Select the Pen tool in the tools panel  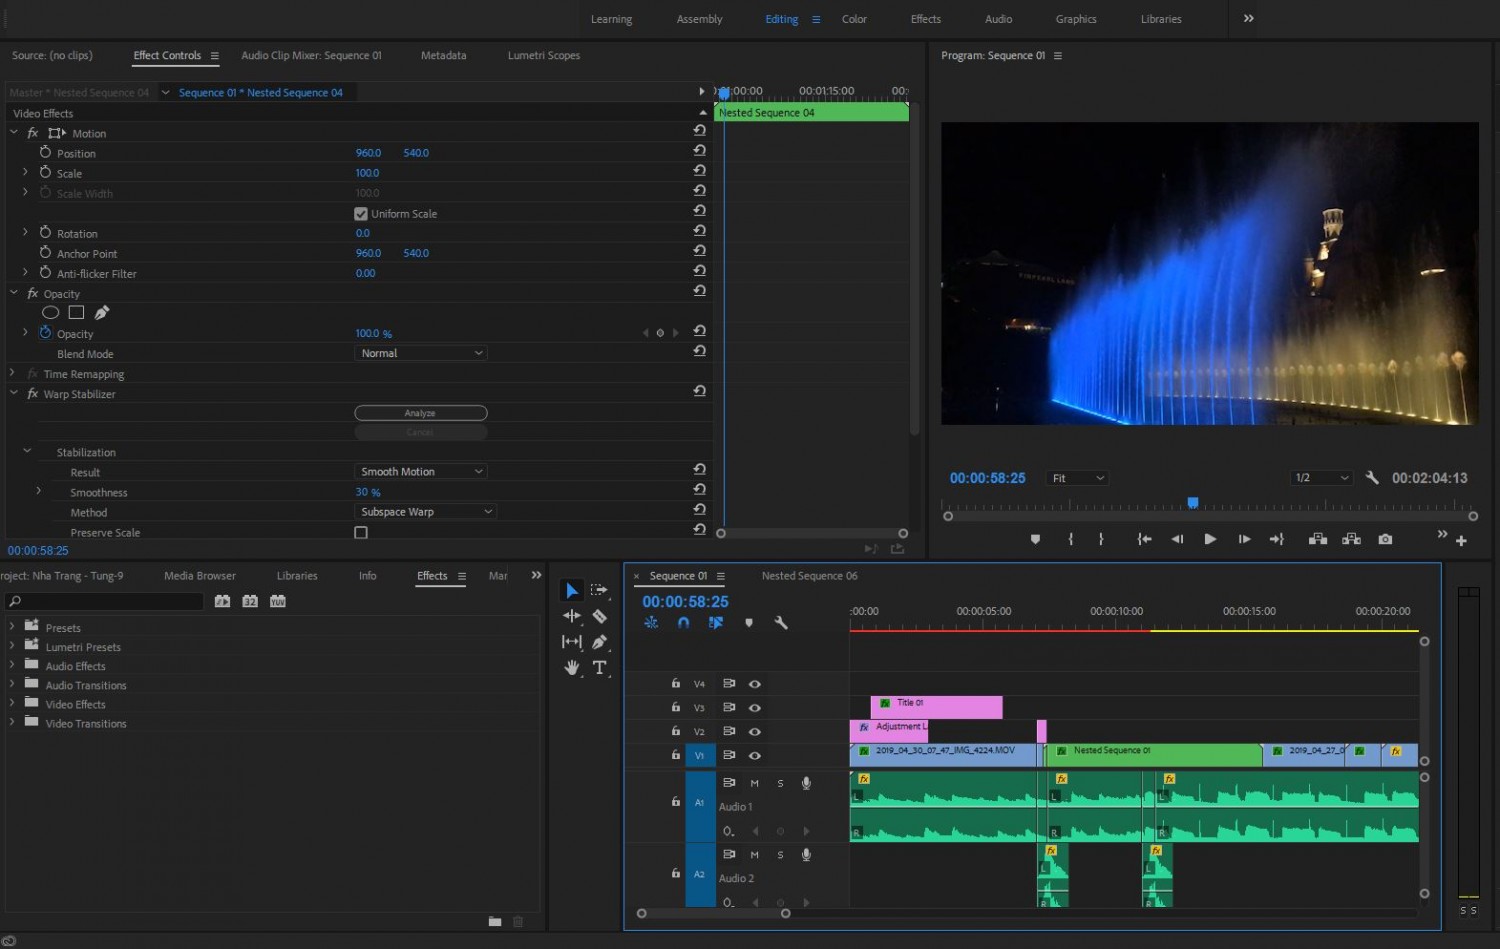tap(599, 642)
